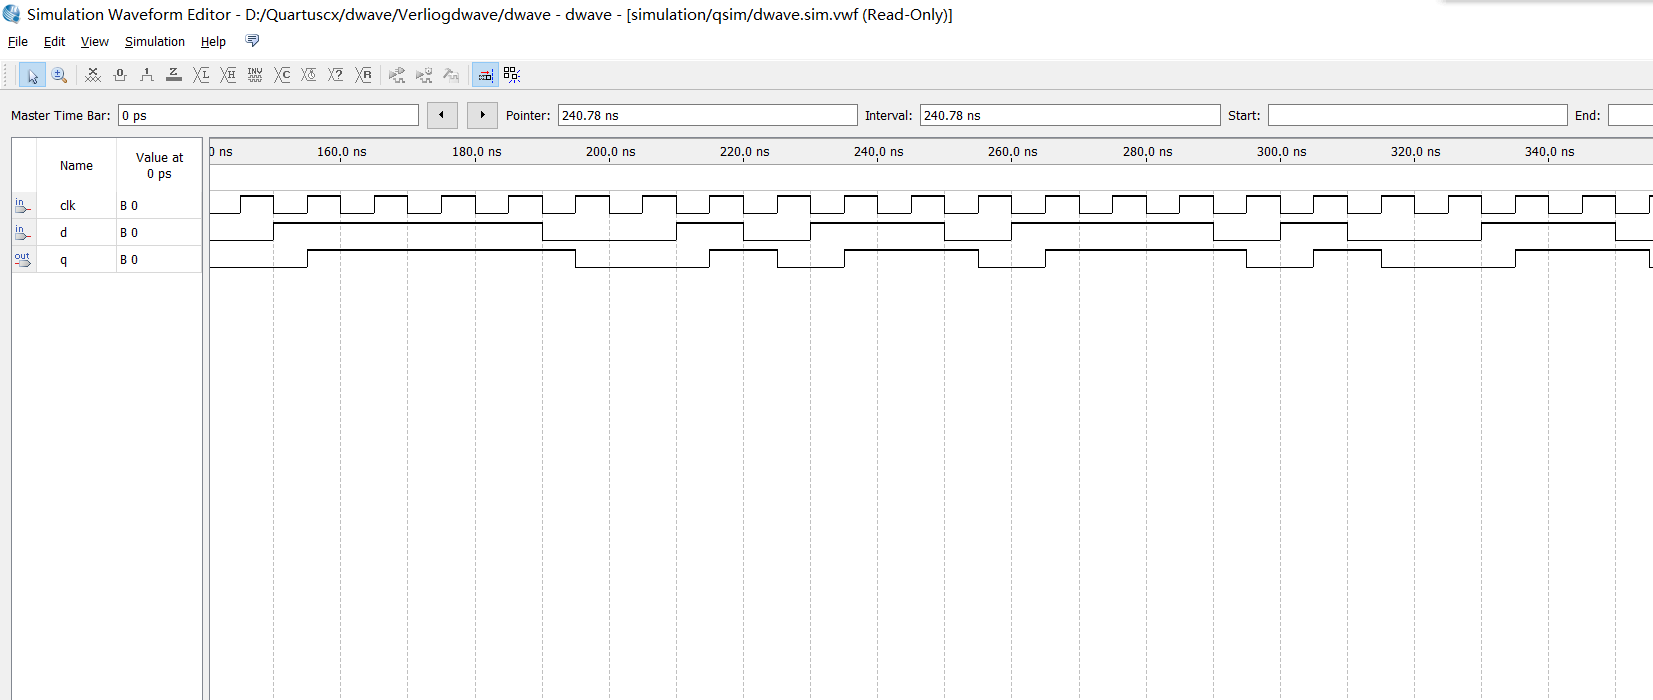
Task: Open the File menu
Action: tap(18, 42)
